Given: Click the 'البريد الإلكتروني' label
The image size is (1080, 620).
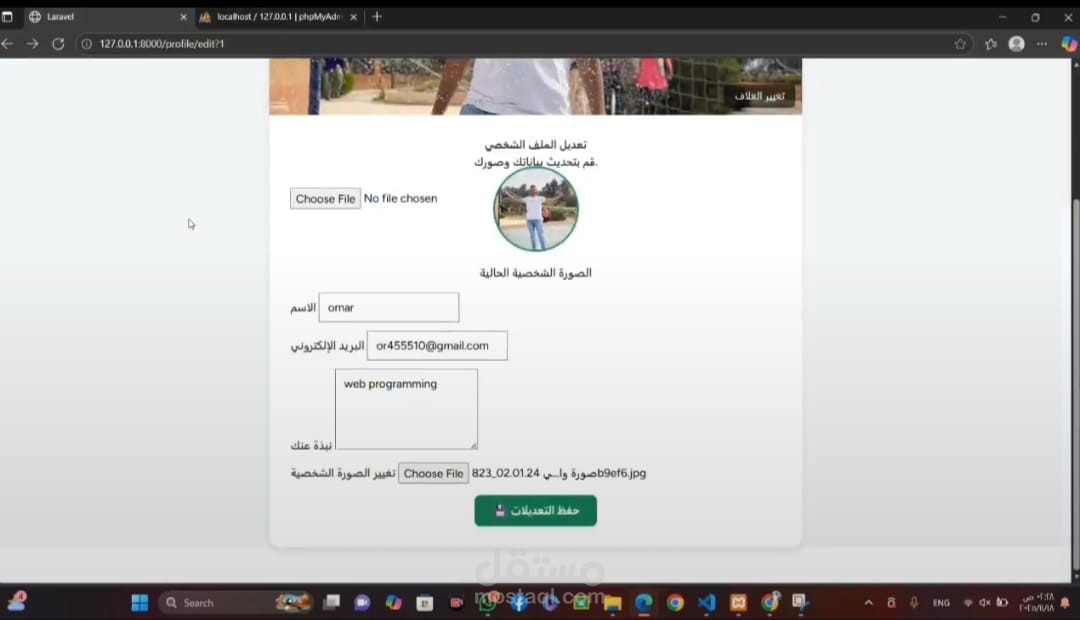Looking at the screenshot, I should coord(327,345).
